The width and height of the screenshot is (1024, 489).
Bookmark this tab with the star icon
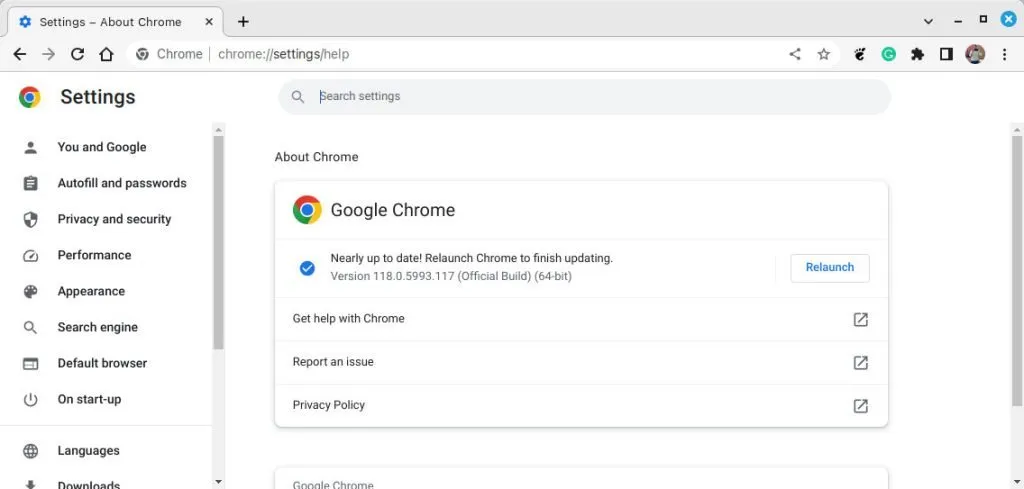click(x=824, y=54)
